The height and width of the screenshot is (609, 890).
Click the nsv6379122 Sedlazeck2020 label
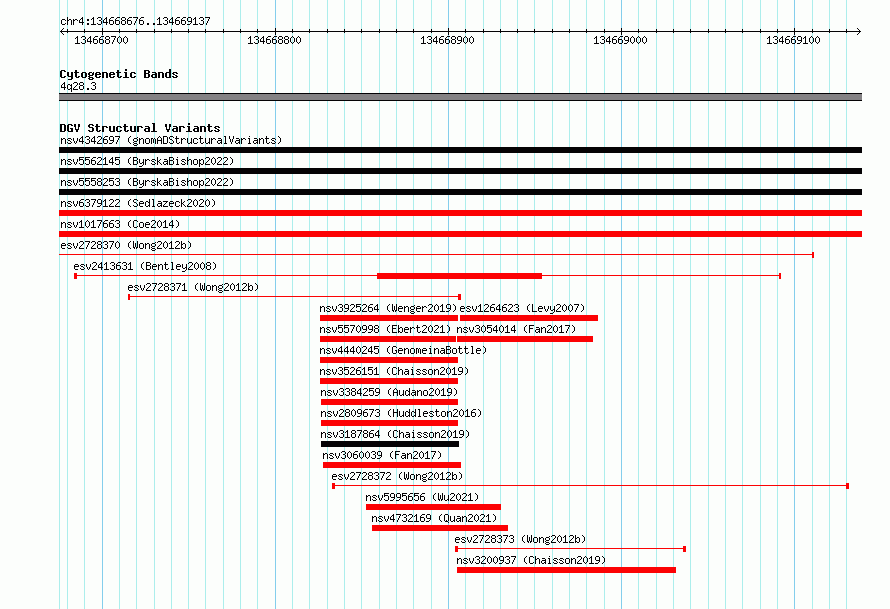pos(138,203)
